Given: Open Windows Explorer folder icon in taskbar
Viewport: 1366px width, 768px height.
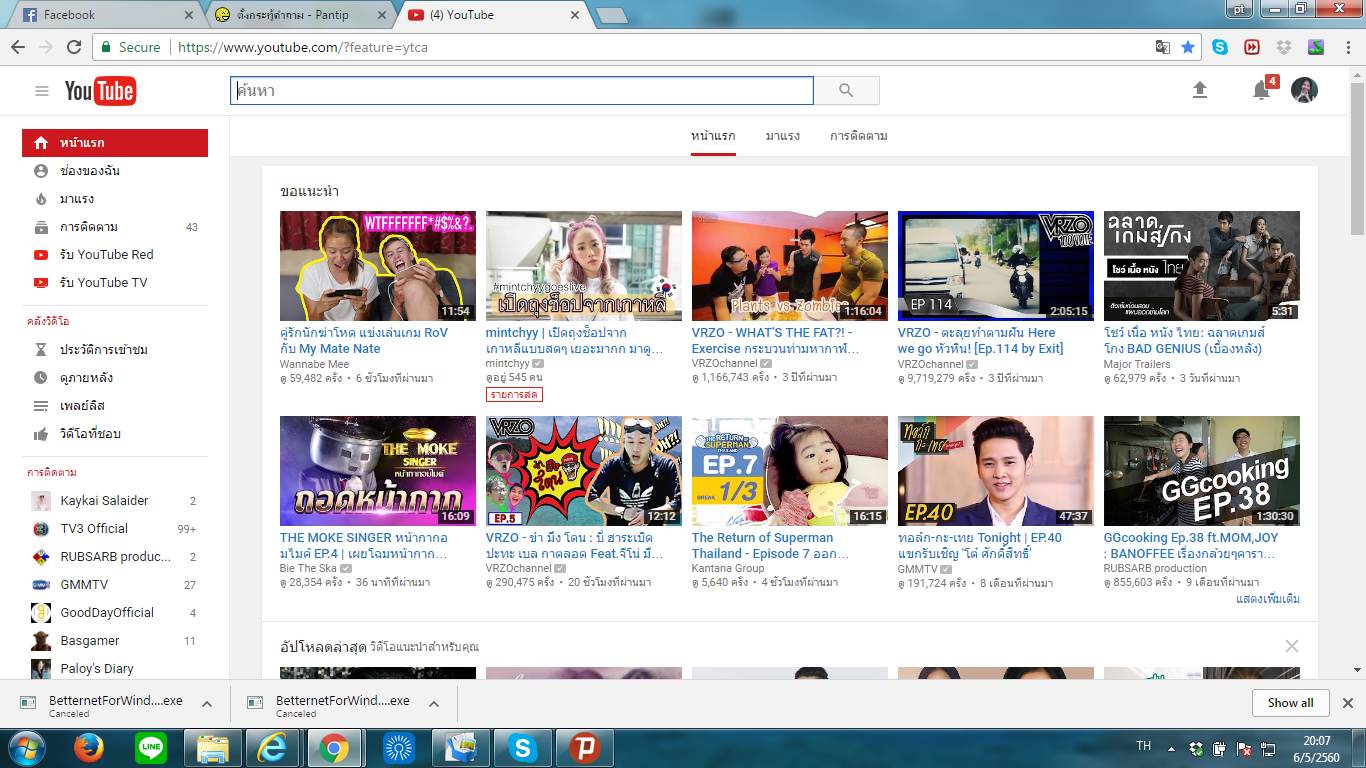Looking at the screenshot, I should pyautogui.click(x=212, y=748).
